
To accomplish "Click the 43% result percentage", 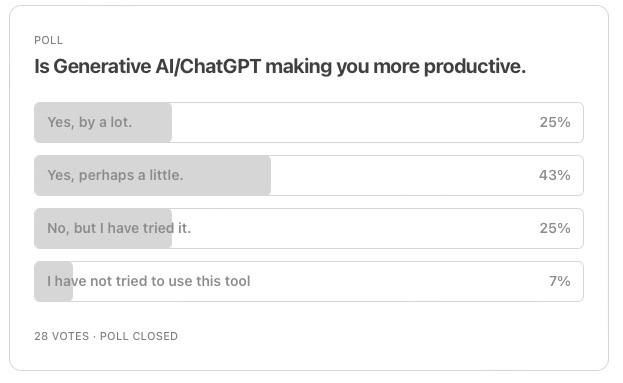I will [555, 175].
